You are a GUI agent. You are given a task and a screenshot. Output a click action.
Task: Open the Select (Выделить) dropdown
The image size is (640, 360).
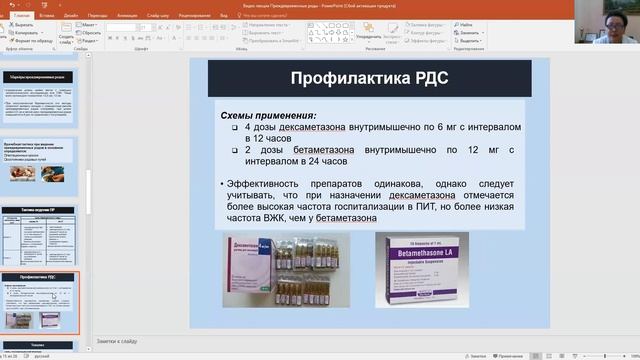click(x=468, y=40)
